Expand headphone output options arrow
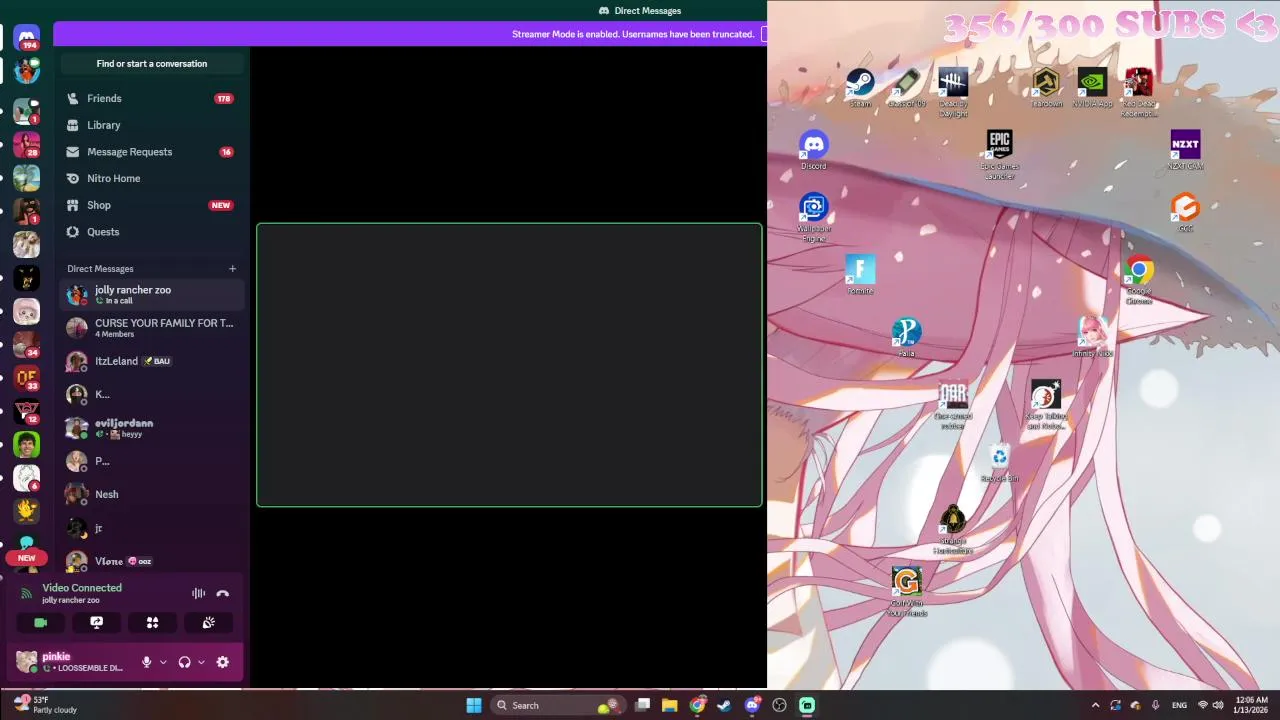The image size is (1280, 720). 201,662
